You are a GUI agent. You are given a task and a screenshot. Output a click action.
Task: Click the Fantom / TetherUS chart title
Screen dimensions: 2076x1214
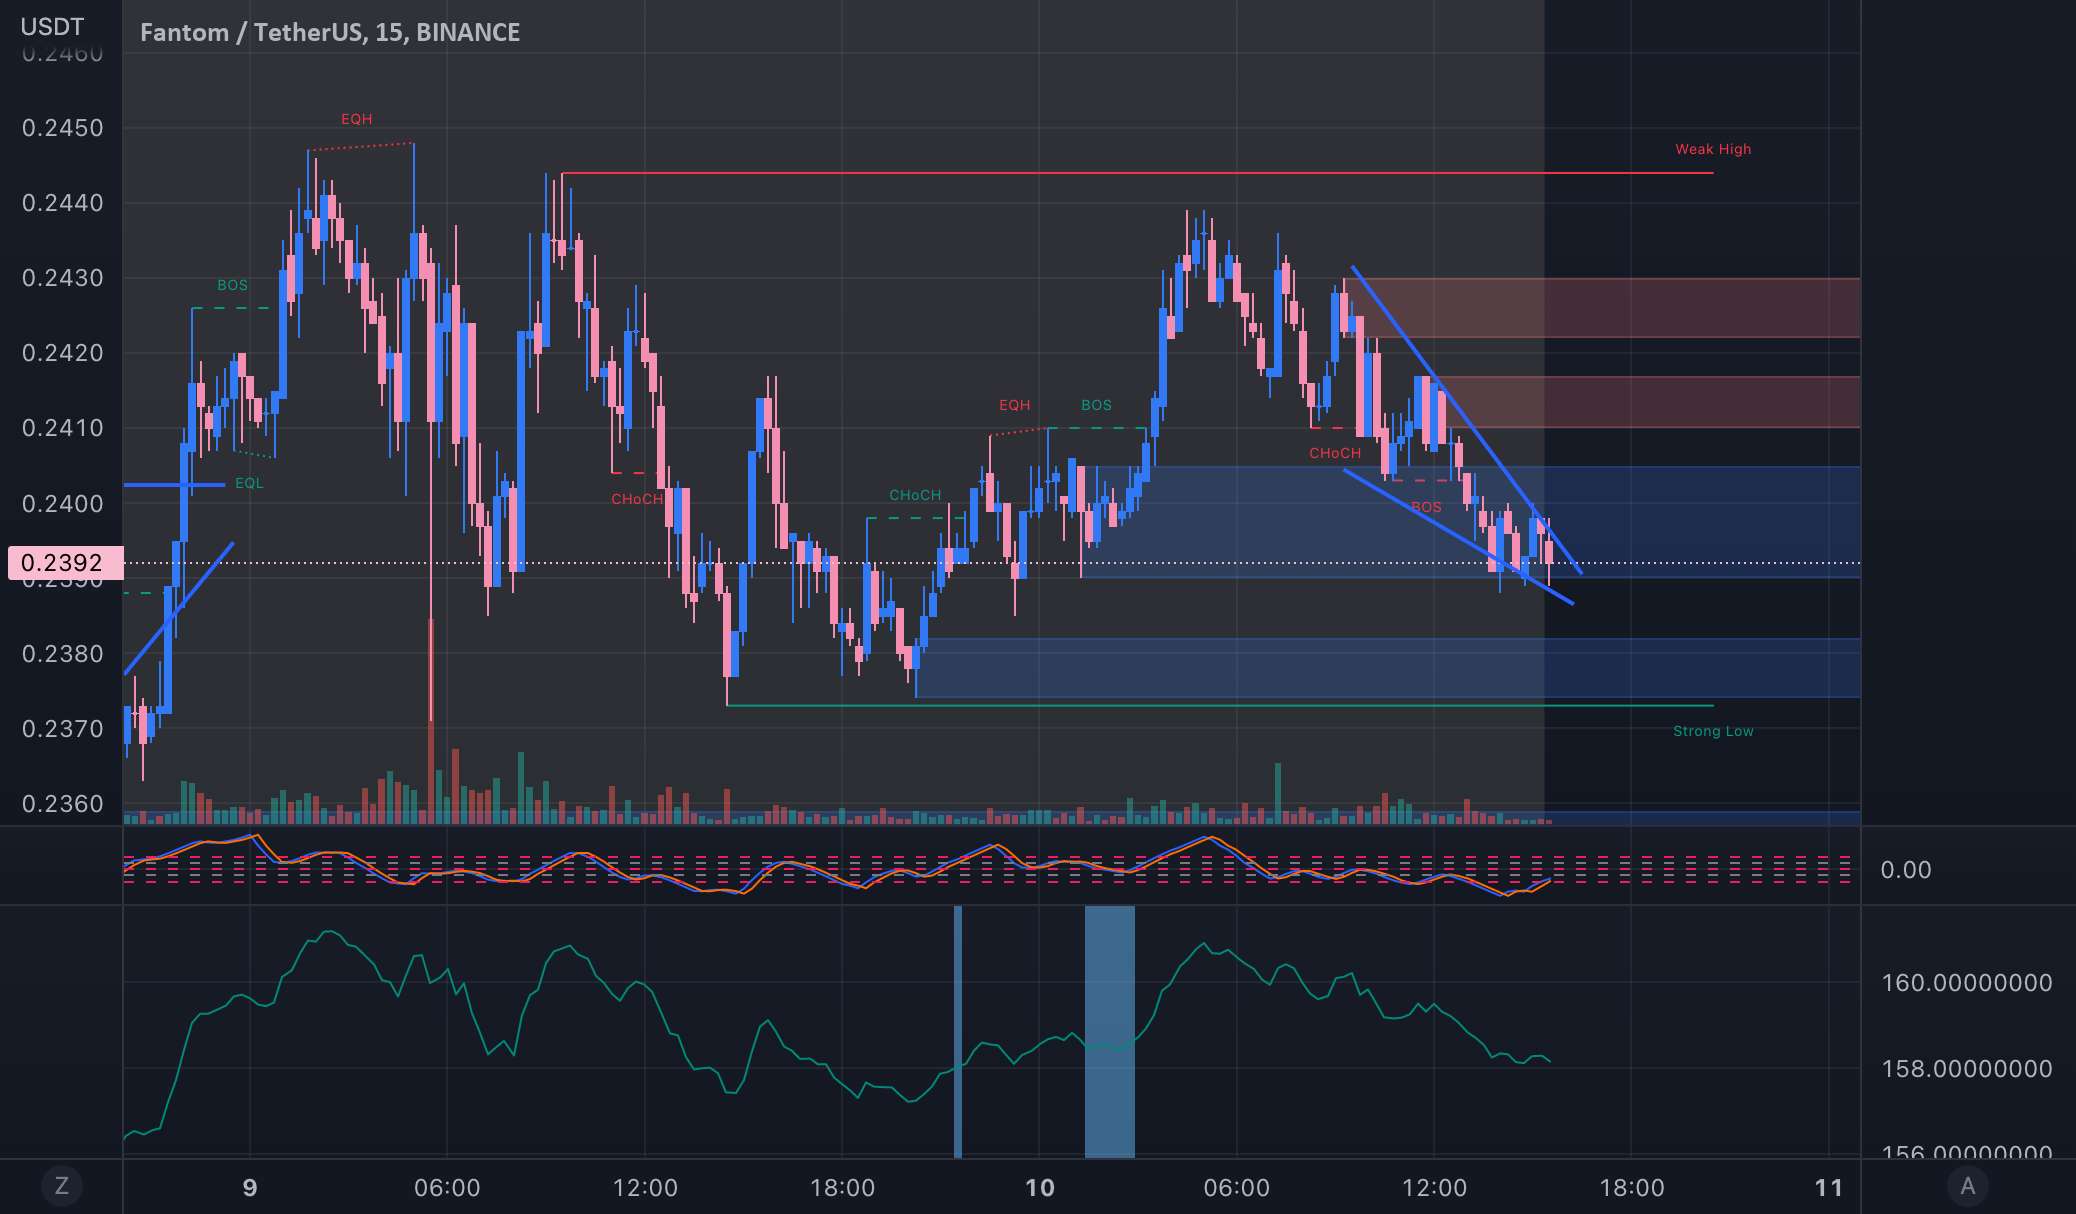pyautogui.click(x=330, y=32)
